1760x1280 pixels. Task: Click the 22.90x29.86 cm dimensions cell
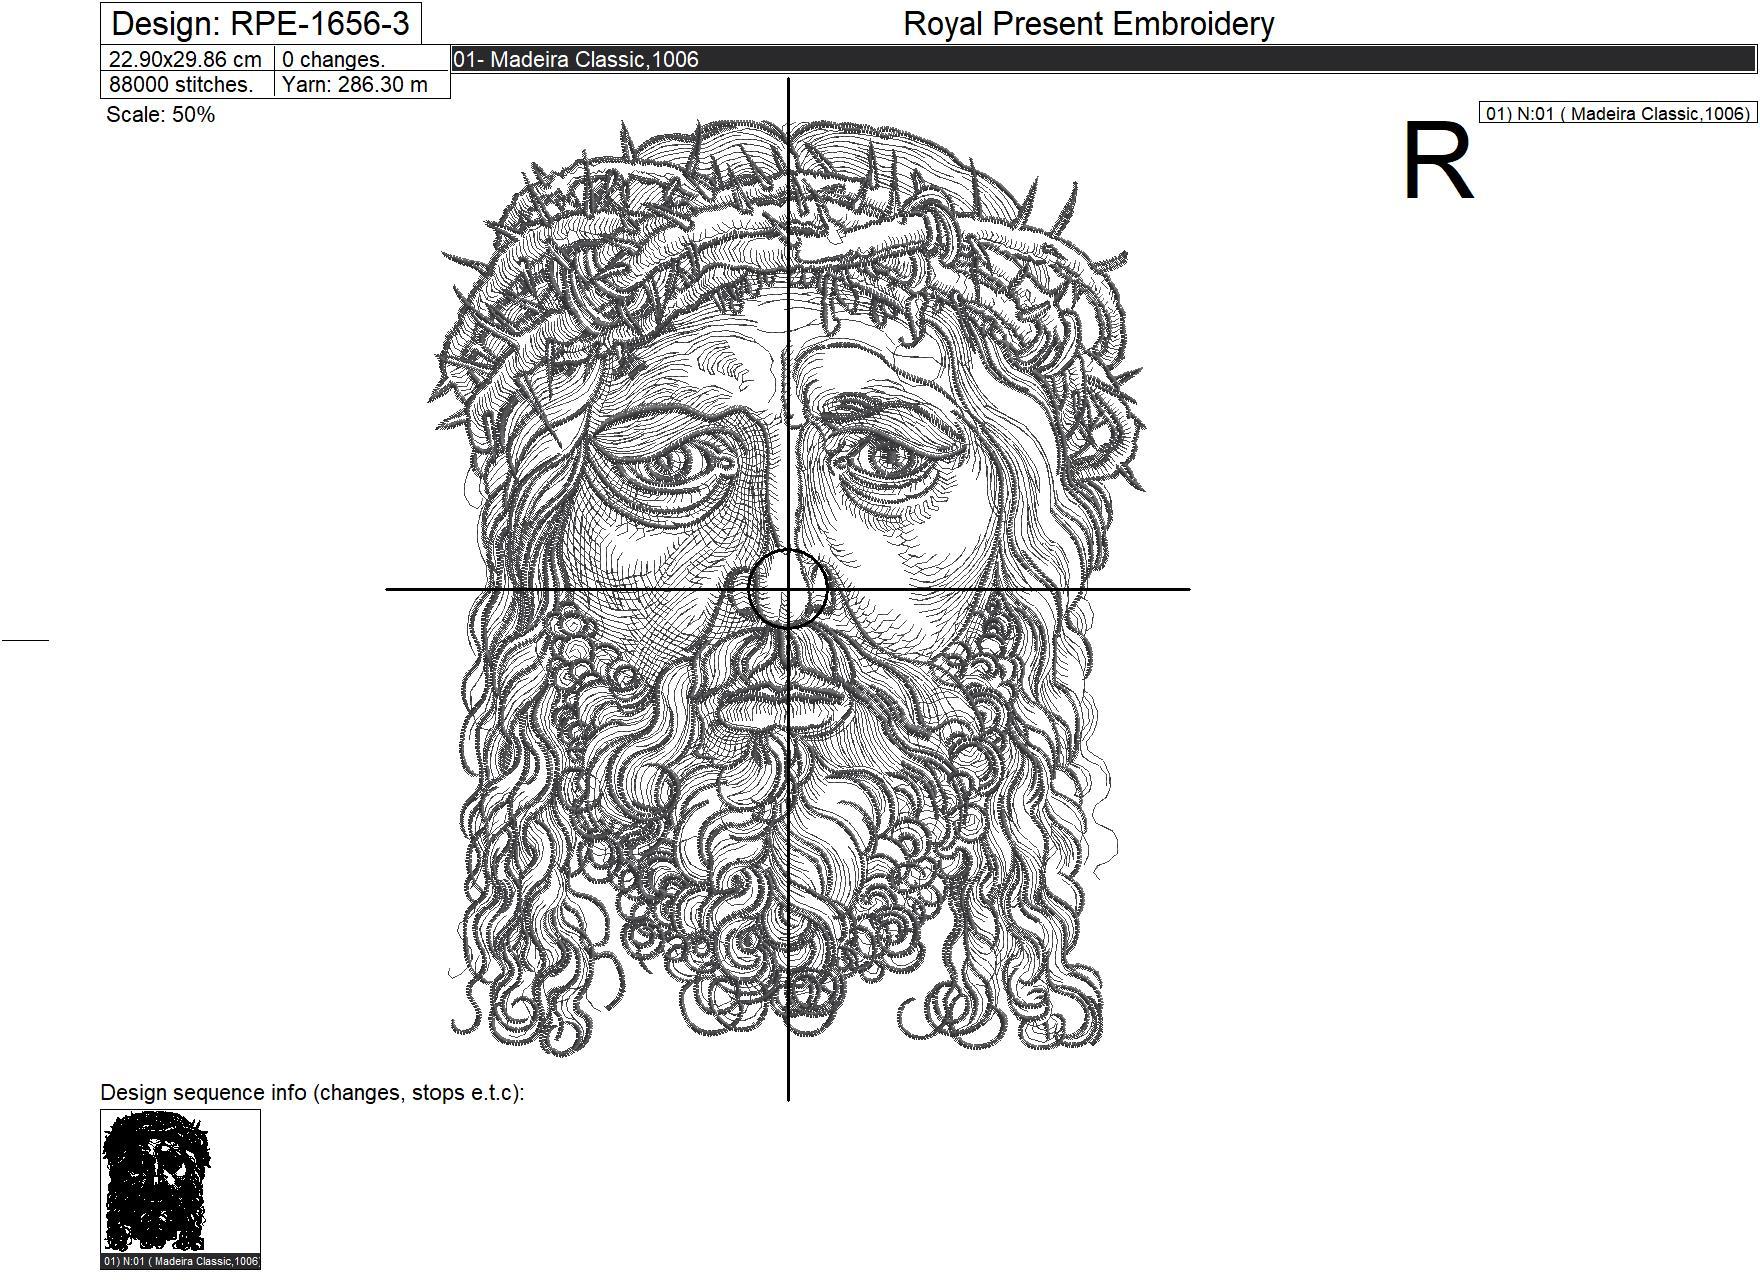pos(187,59)
